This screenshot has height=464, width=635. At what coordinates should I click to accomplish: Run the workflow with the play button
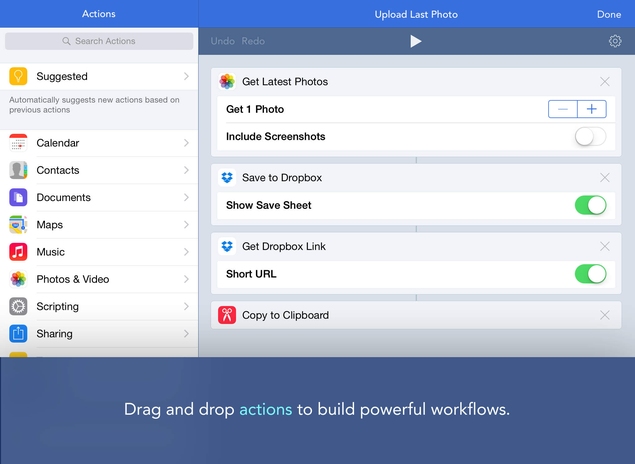coord(415,41)
